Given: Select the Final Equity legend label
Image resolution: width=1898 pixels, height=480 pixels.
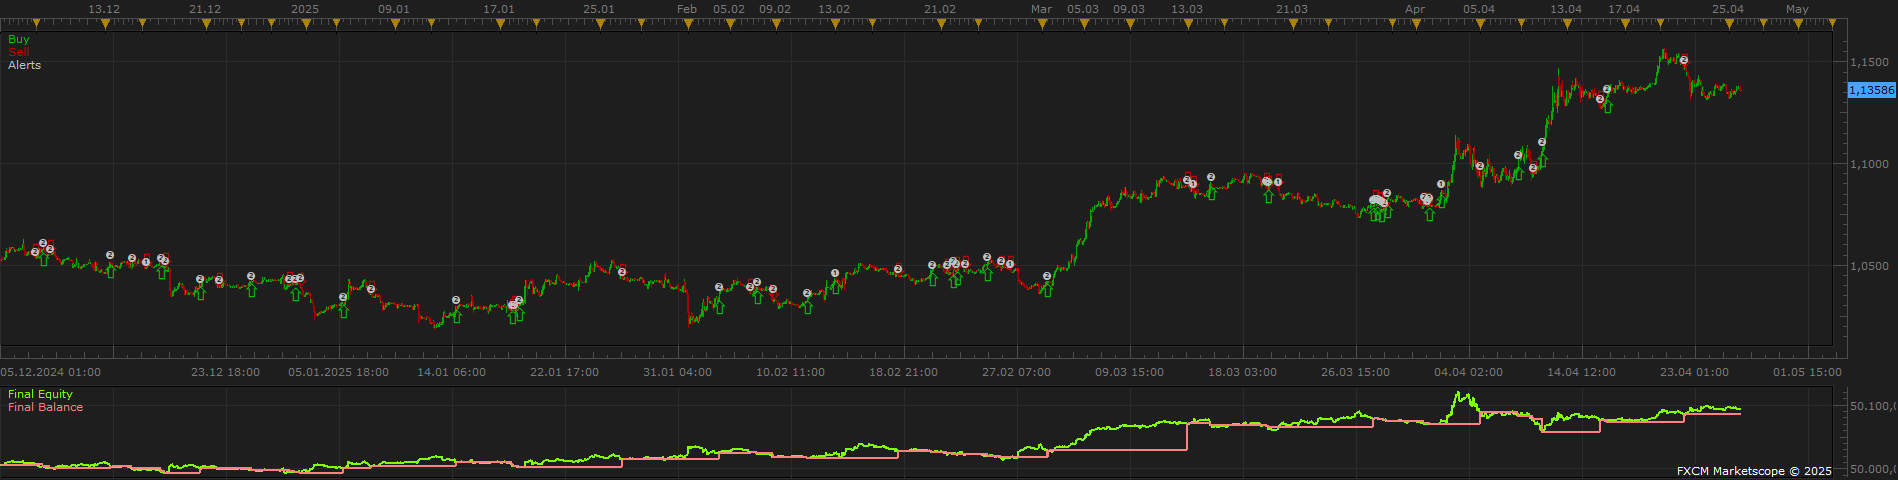Looking at the screenshot, I should (x=40, y=394).
